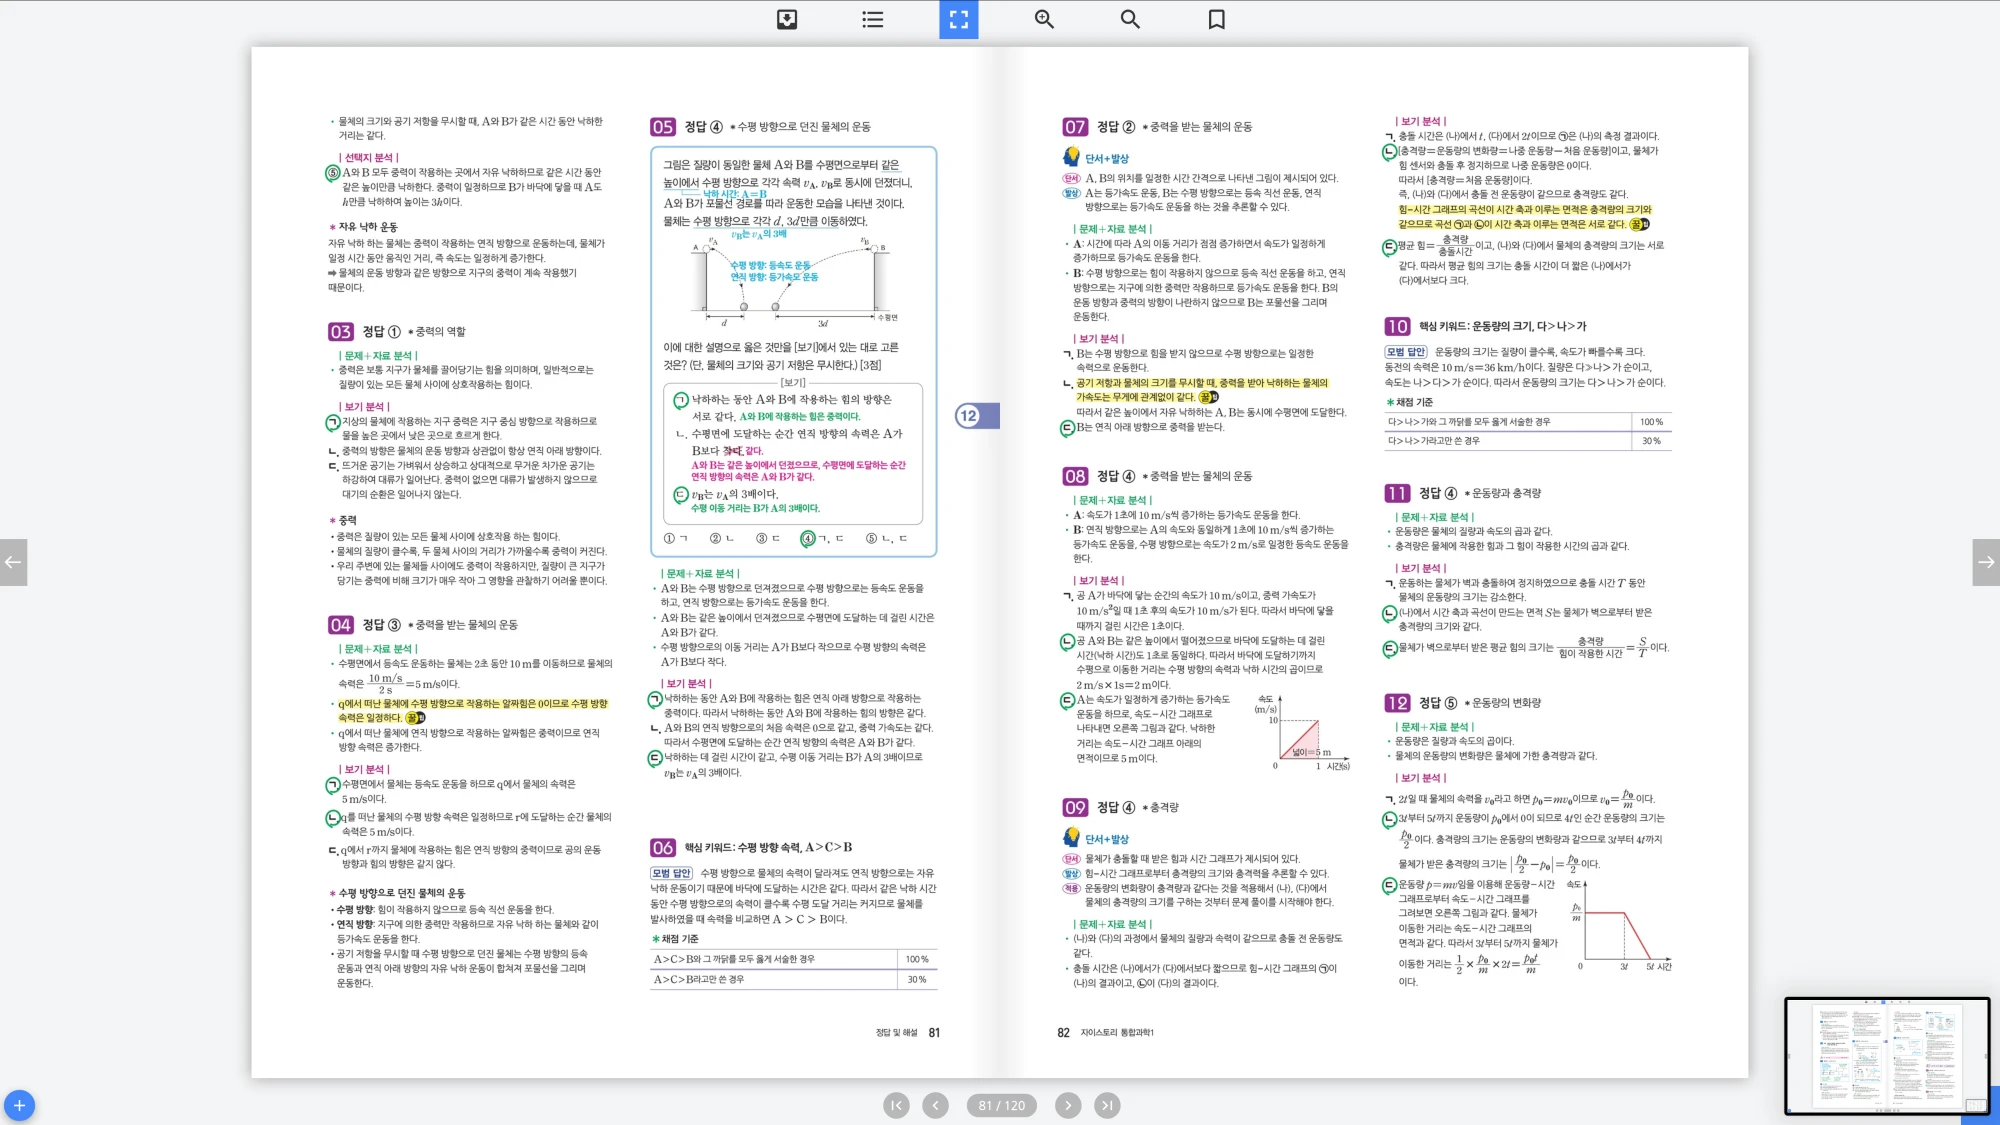2000x1125 pixels.
Task: Open the search magnifier tool
Action: [x=1130, y=19]
